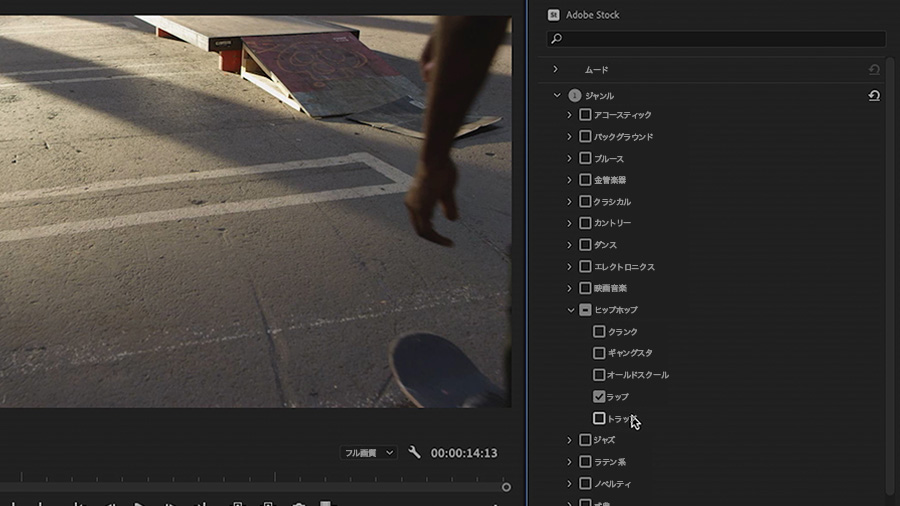The image size is (900, 506).
Task: Expand the 金管楽器 chevron
Action: click(x=569, y=180)
